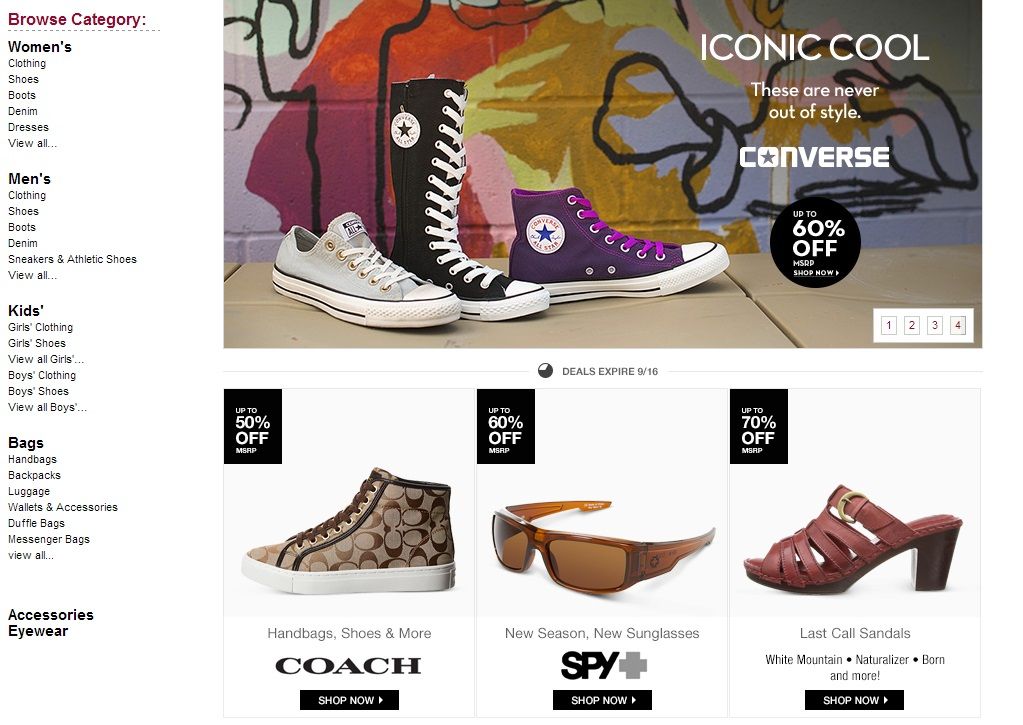Screen dimensions: 1023x725
Task: Expand Women's category with View all
Action: (x=33, y=144)
